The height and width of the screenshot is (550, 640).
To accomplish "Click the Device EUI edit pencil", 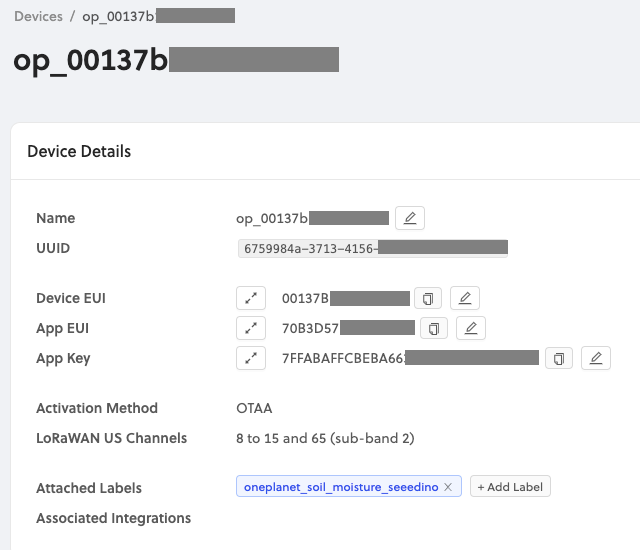I will [x=465, y=298].
